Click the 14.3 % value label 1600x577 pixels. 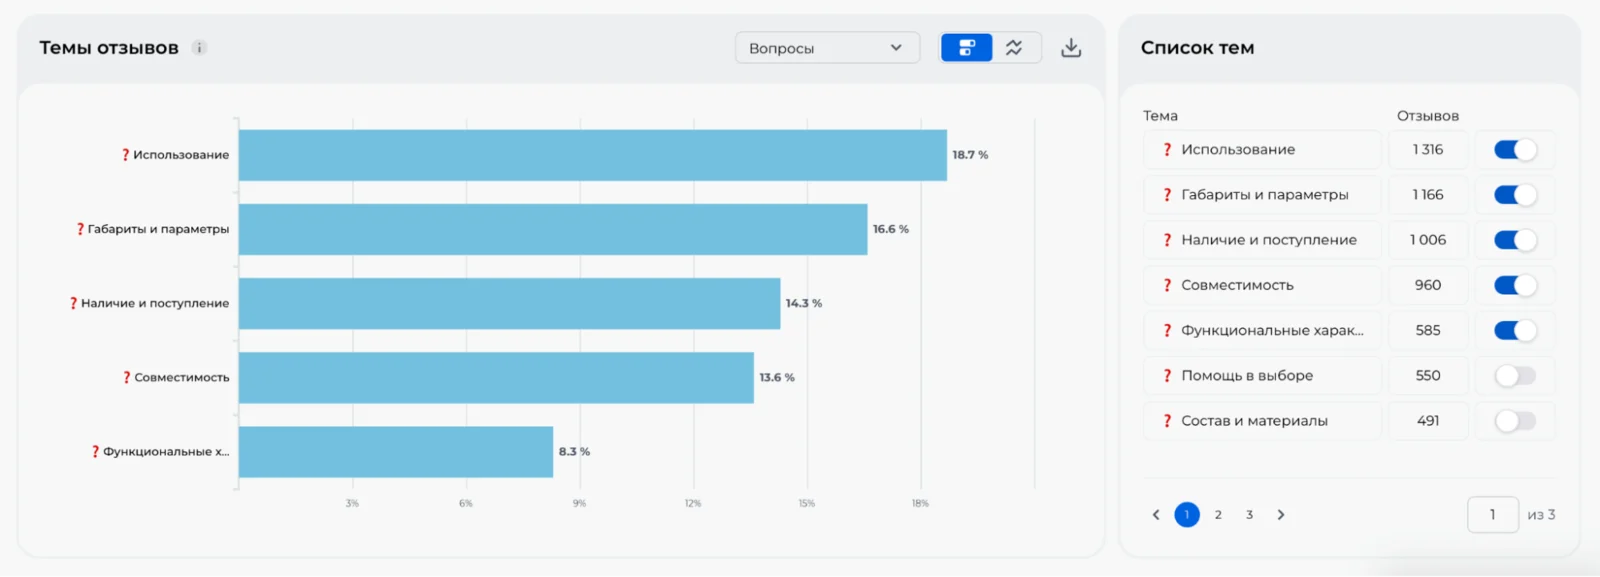click(804, 303)
